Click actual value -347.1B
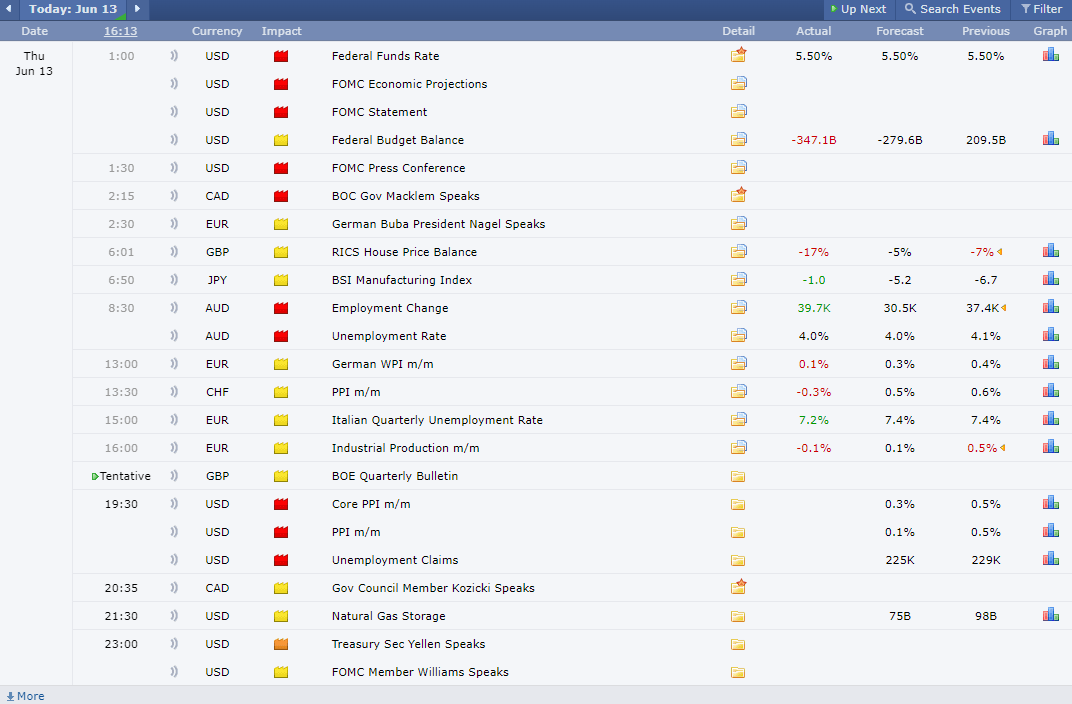1072x704 pixels. [x=814, y=139]
